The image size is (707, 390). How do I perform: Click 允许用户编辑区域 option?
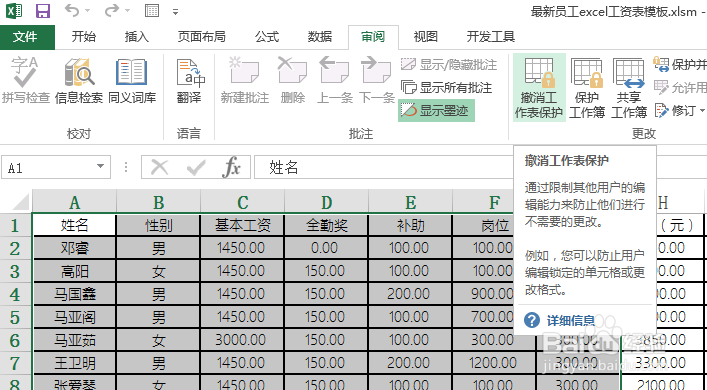coord(679,87)
